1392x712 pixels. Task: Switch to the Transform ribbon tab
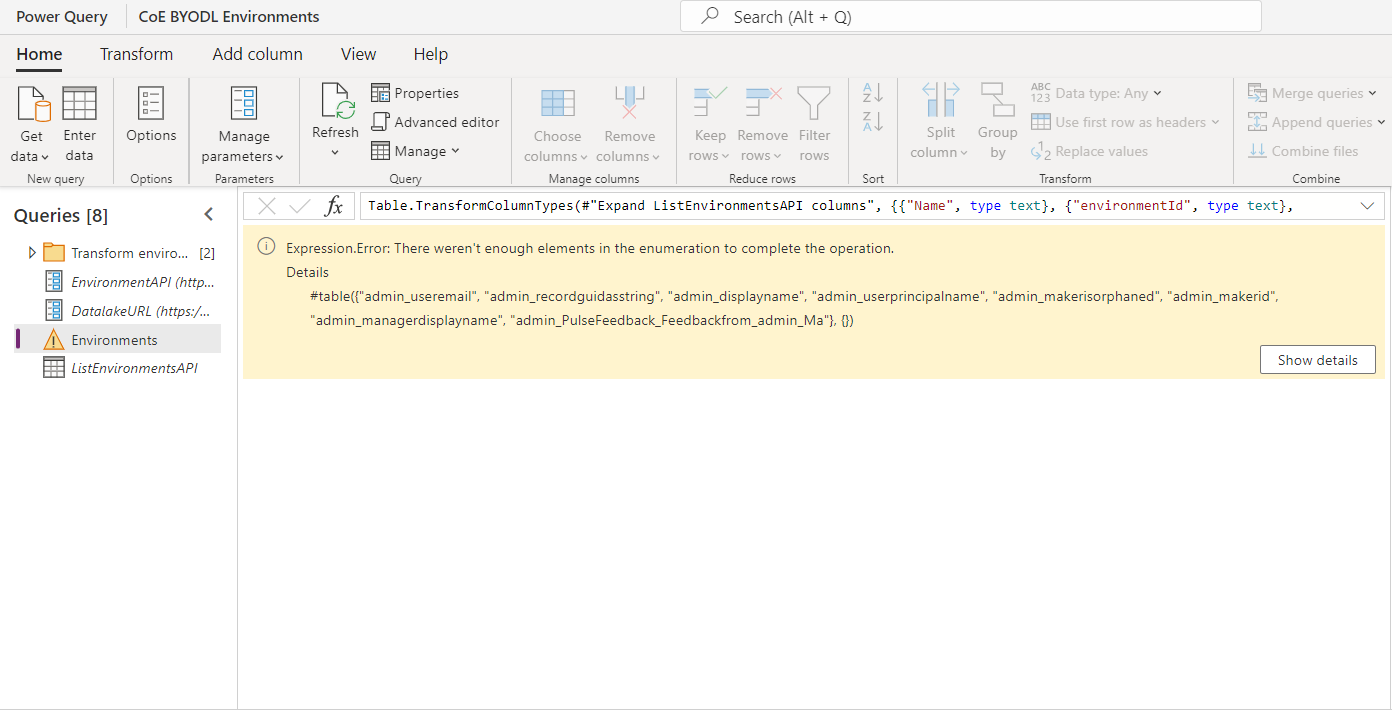[136, 54]
